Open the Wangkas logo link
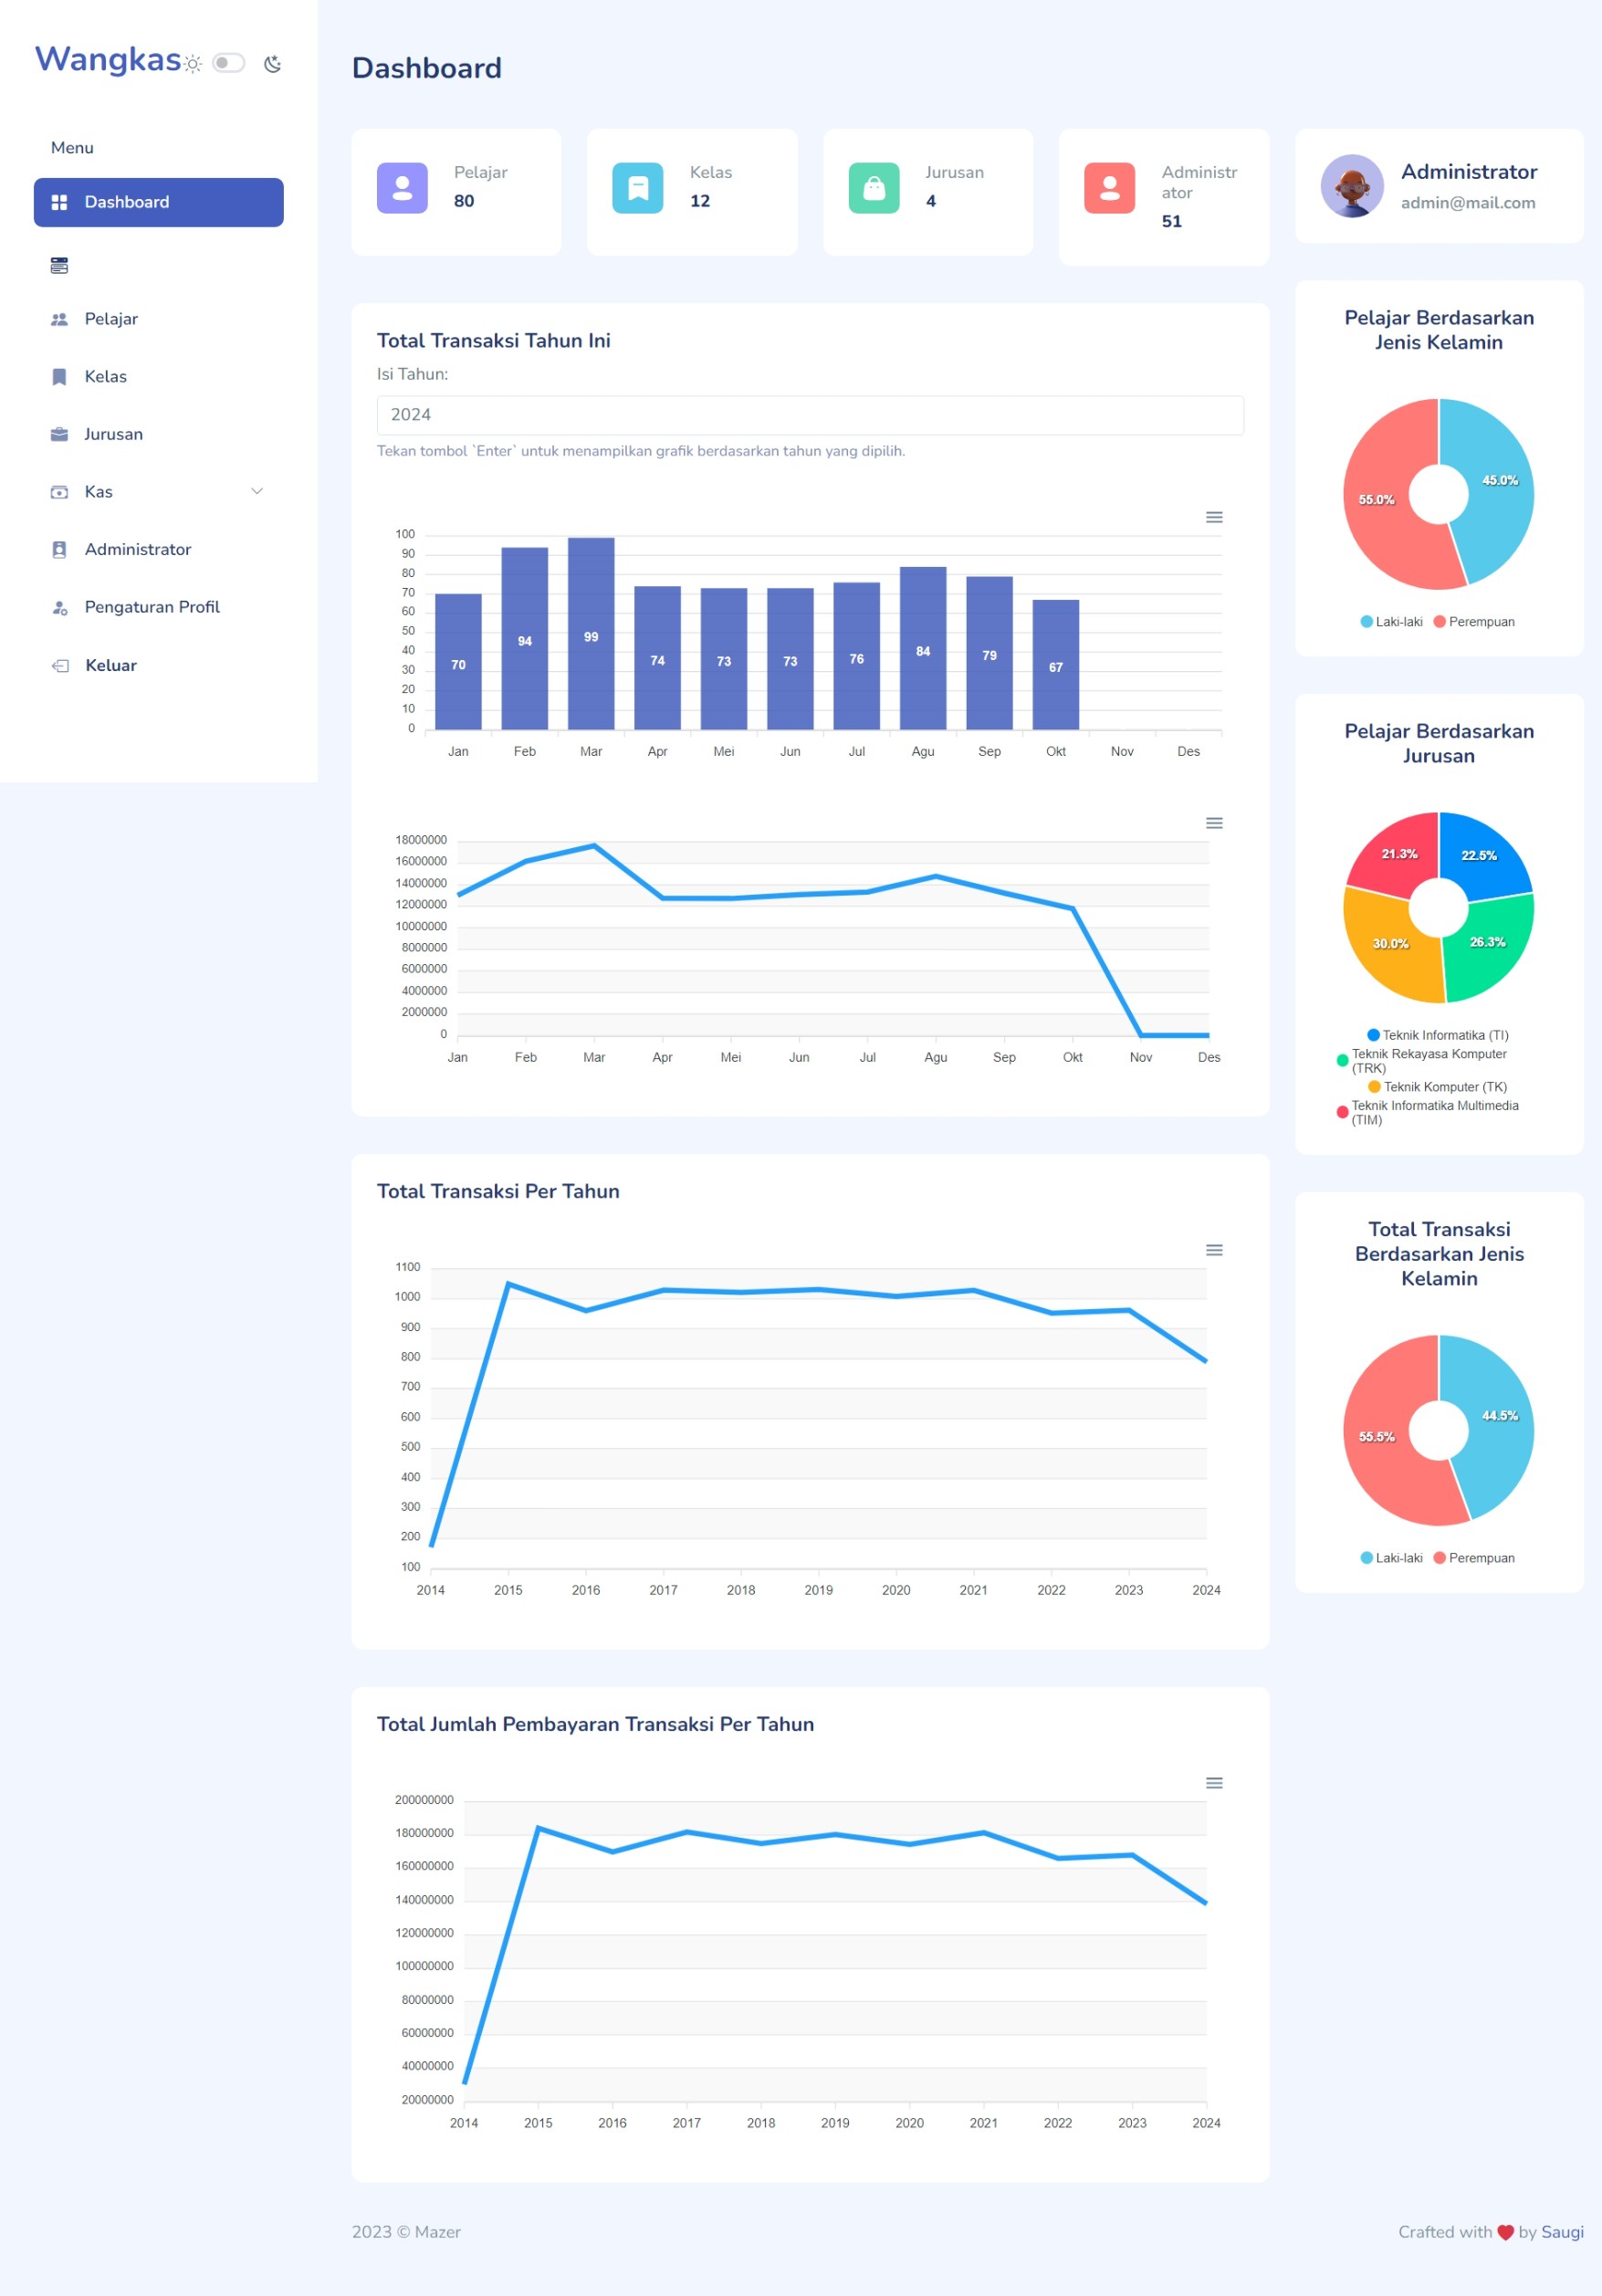The width and height of the screenshot is (1602, 2296). [x=108, y=59]
